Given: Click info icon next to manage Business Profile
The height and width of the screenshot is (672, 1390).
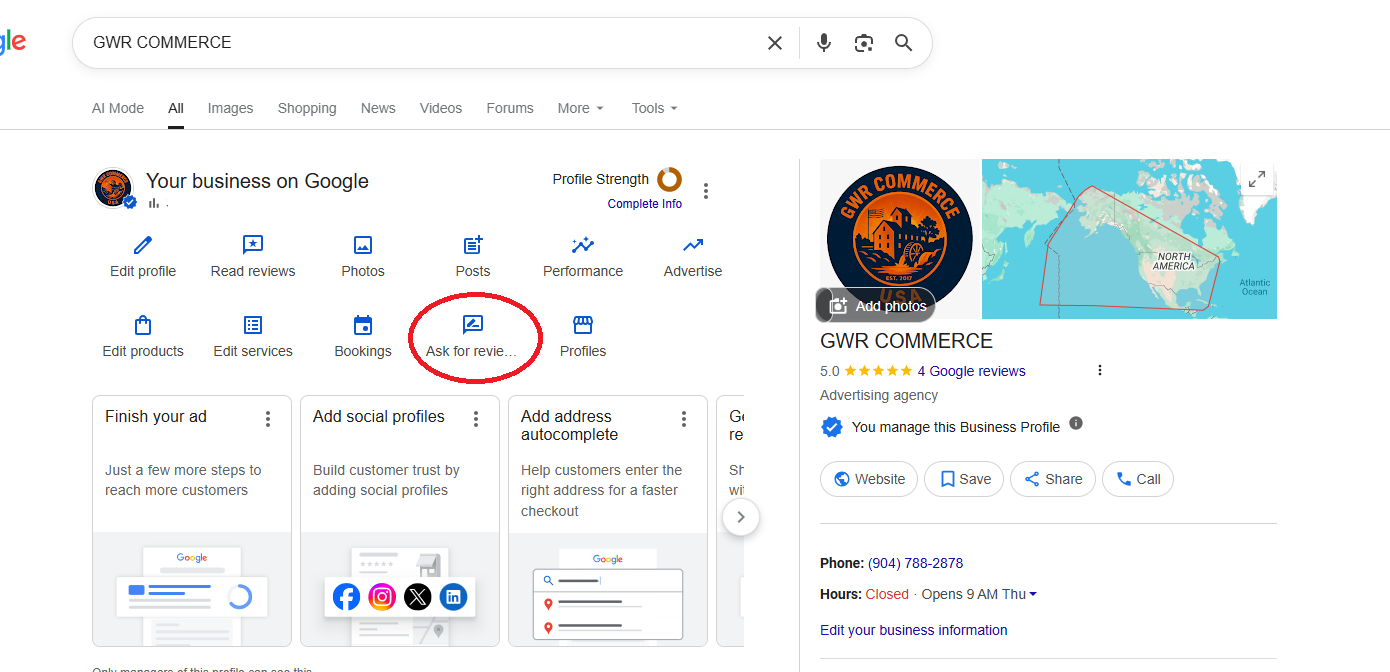Looking at the screenshot, I should click(1076, 423).
